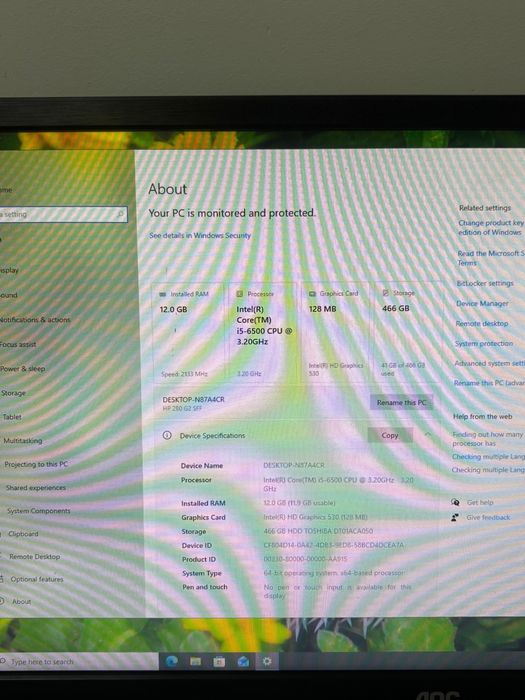Click the Get help icon
Screen dimensions: 525x700
tap(455, 502)
